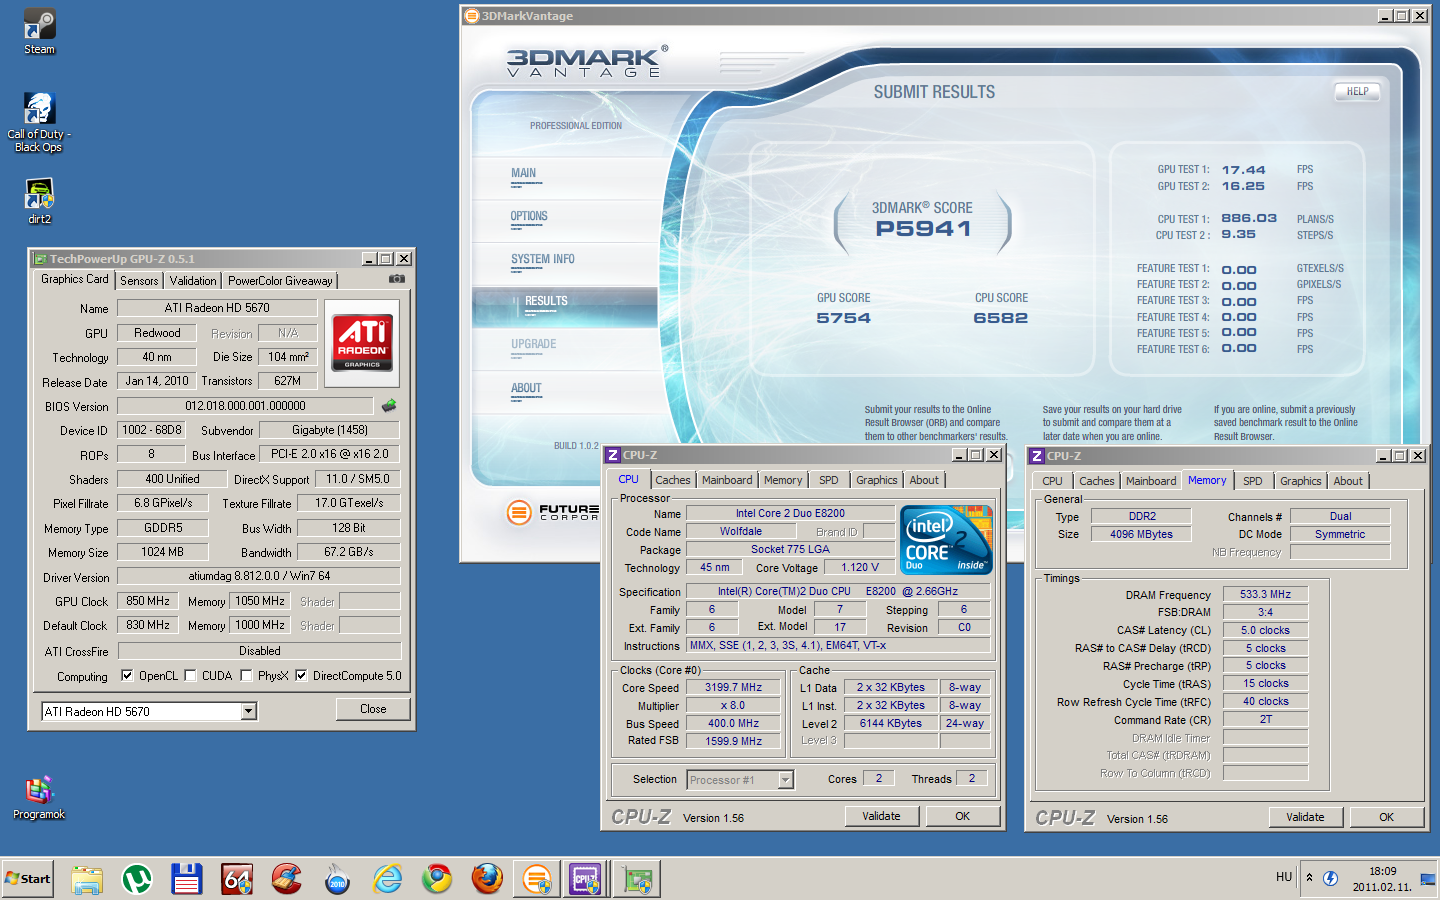Click the HU language indicator
Screen dimensions: 1440x900
(x=1284, y=877)
